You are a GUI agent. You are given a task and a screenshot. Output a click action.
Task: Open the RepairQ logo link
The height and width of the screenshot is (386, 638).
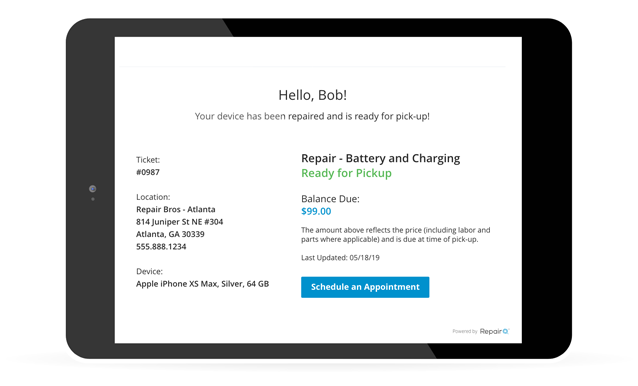494,331
